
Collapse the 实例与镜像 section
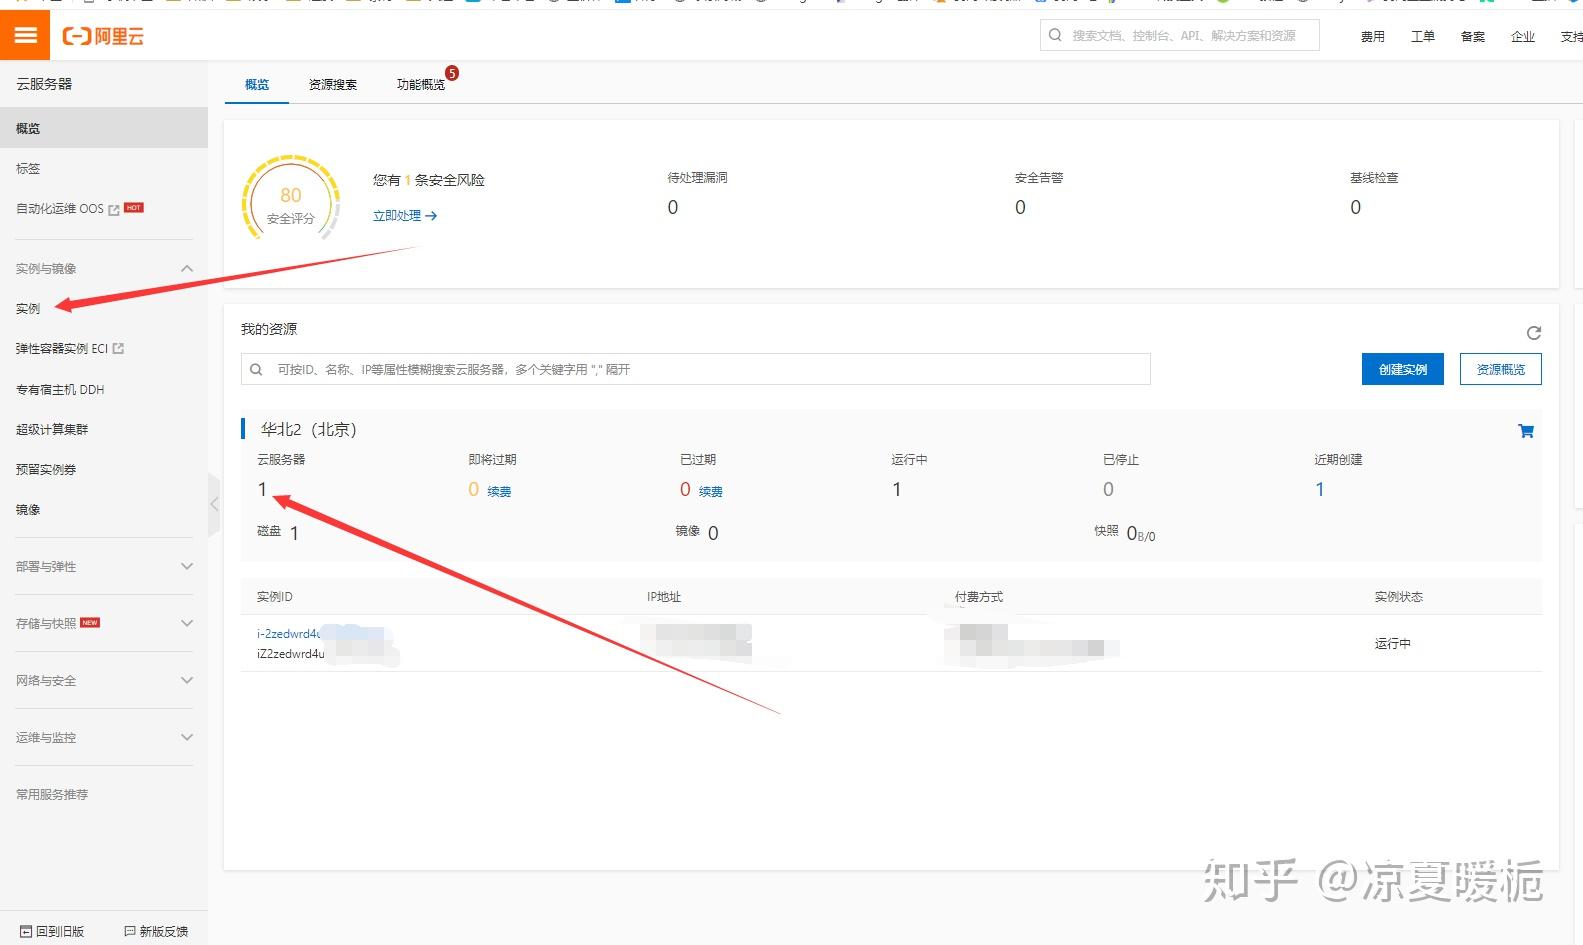pyautogui.click(x=187, y=268)
